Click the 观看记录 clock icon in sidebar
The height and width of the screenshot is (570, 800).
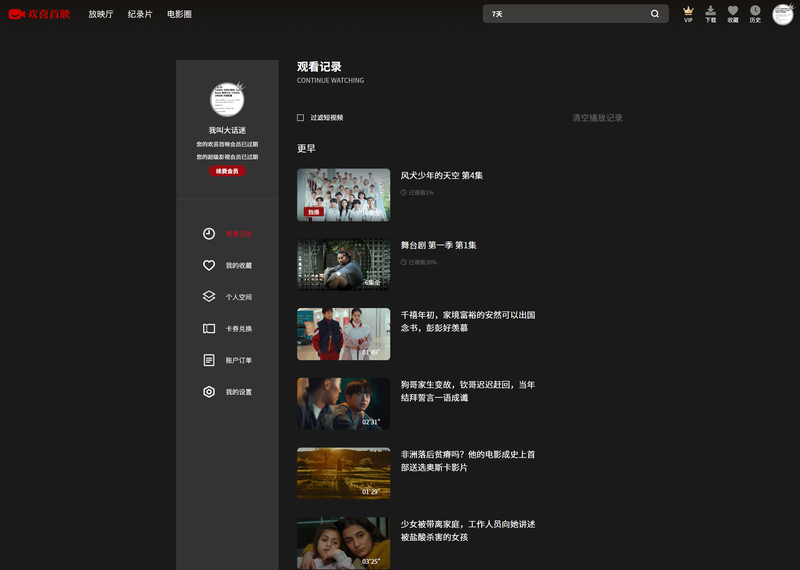point(209,234)
